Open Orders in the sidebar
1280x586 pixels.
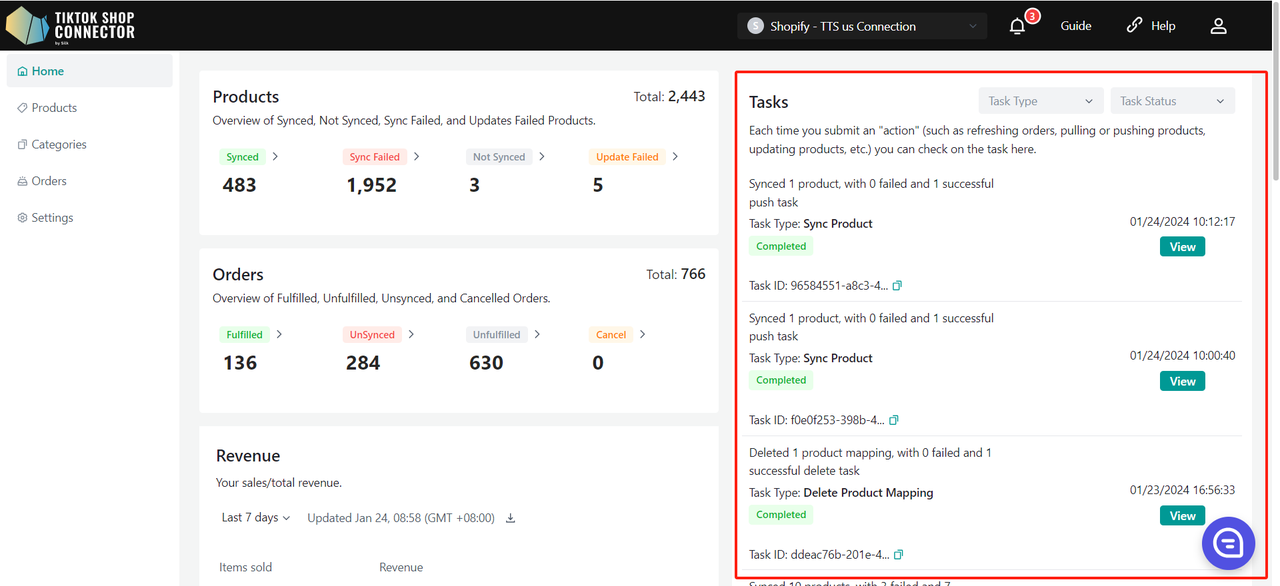(48, 181)
